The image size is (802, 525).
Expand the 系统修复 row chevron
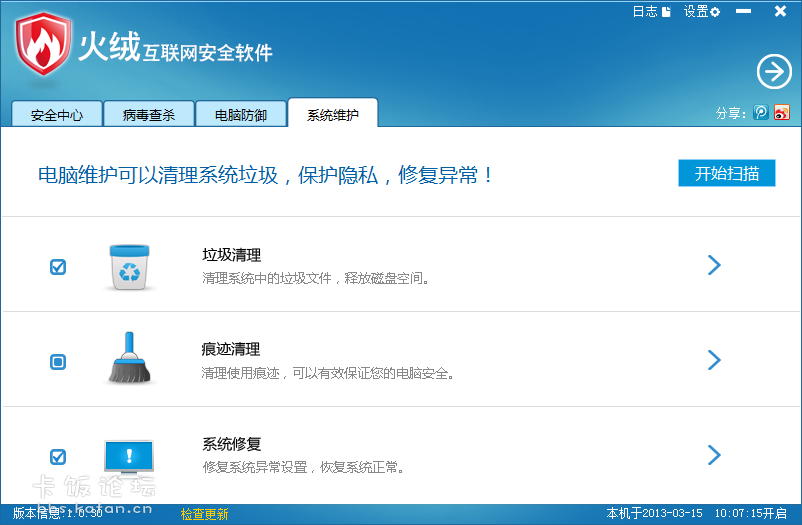714,455
